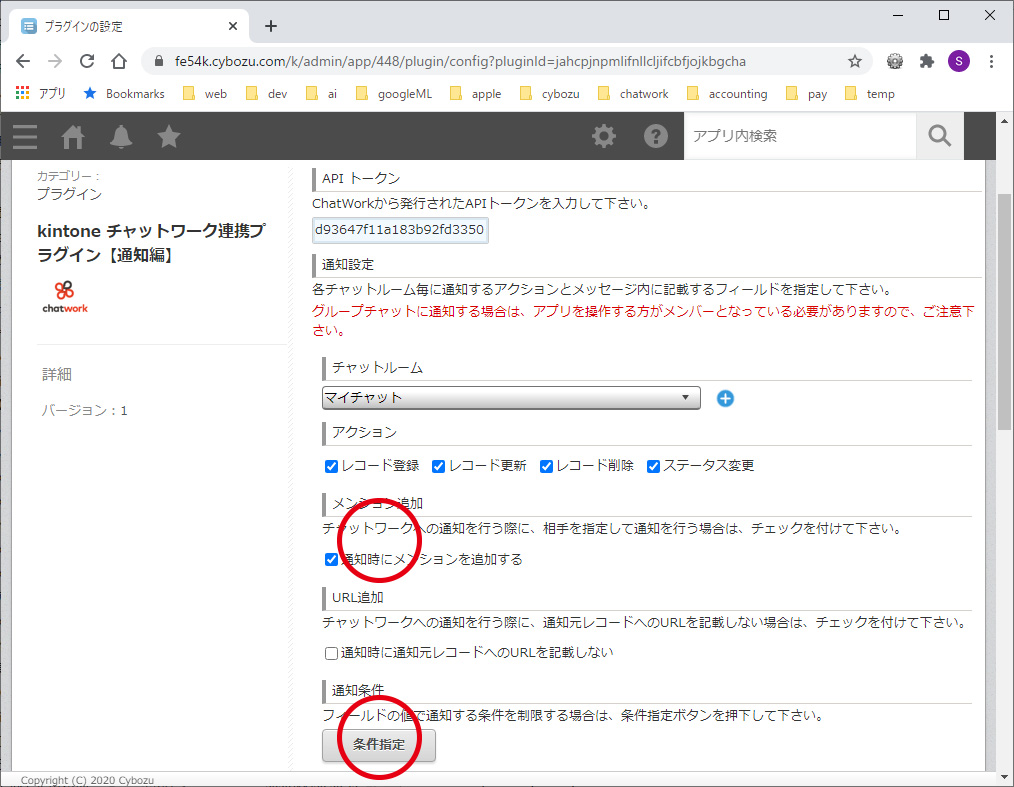Screen dimensions: 1014x787
Task: Open the ai bookmark folder
Action: (x=321, y=94)
